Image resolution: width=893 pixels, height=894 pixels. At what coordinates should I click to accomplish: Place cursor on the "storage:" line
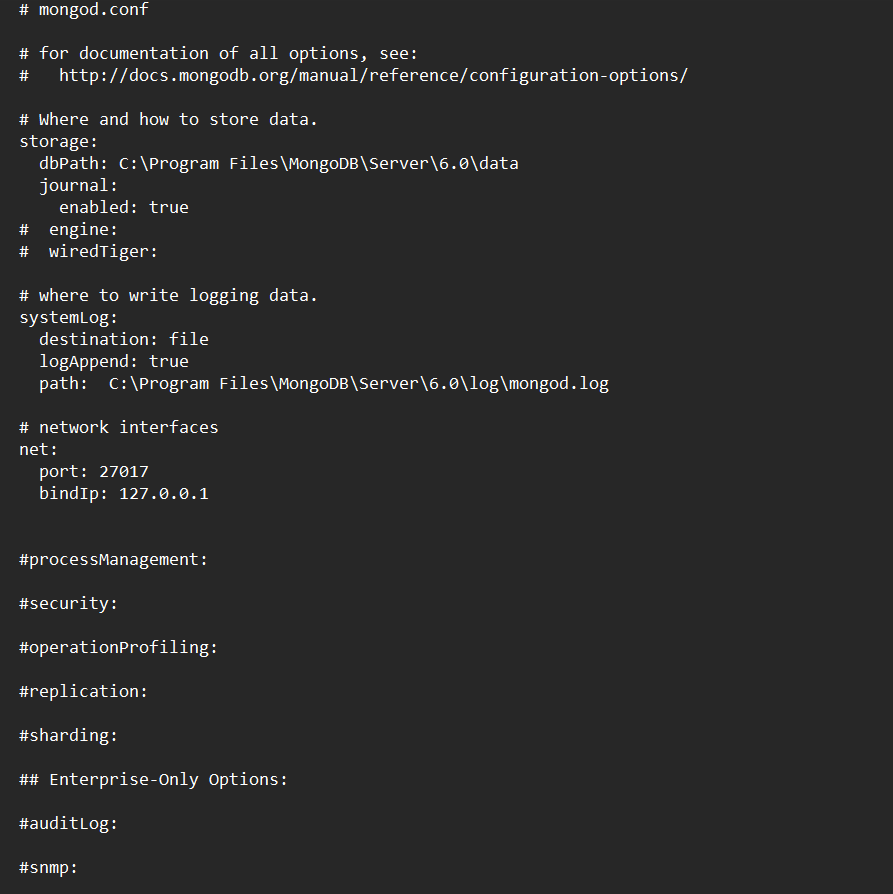point(59,141)
